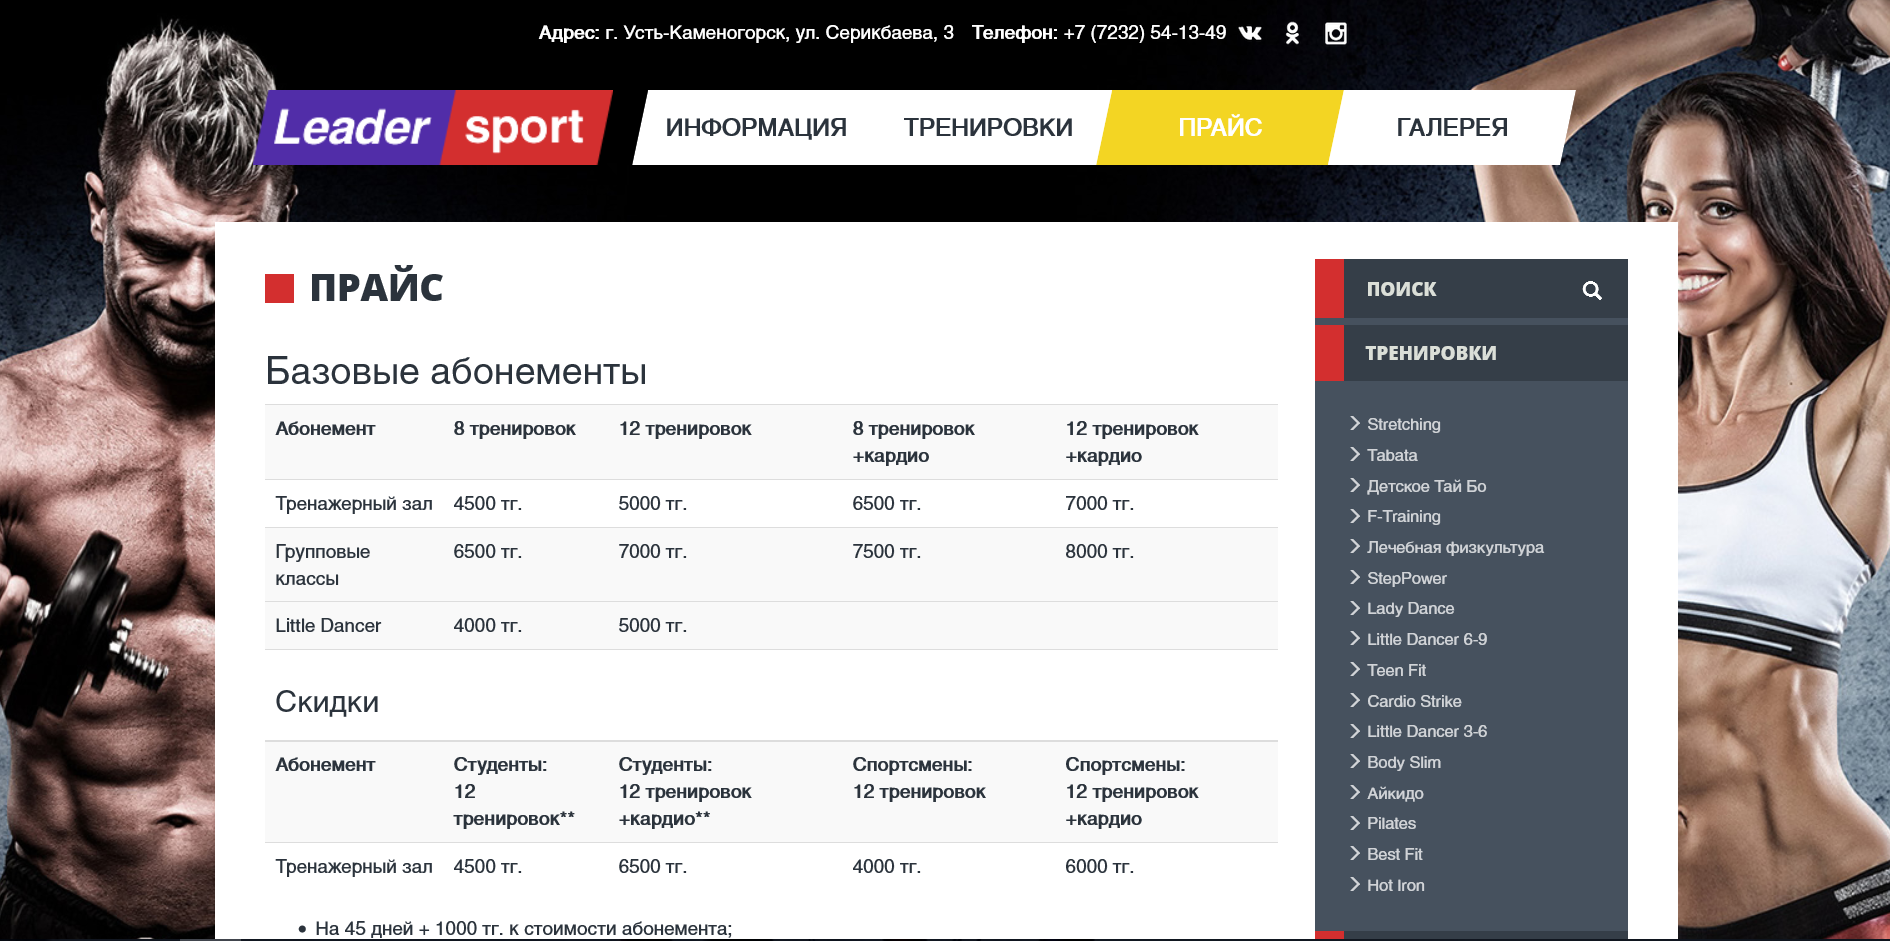Open the Лечебная физкультура link
This screenshot has width=1890, height=941.
(1455, 547)
